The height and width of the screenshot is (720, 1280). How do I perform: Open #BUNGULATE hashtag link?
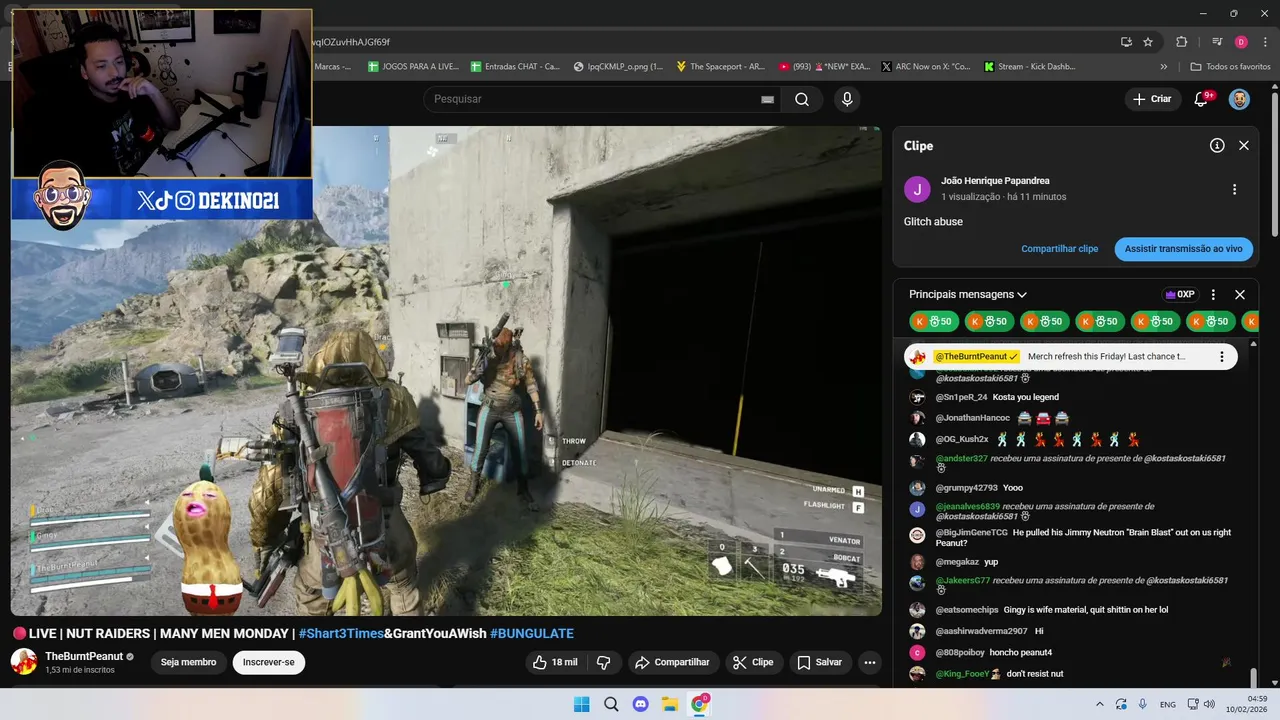(531, 634)
